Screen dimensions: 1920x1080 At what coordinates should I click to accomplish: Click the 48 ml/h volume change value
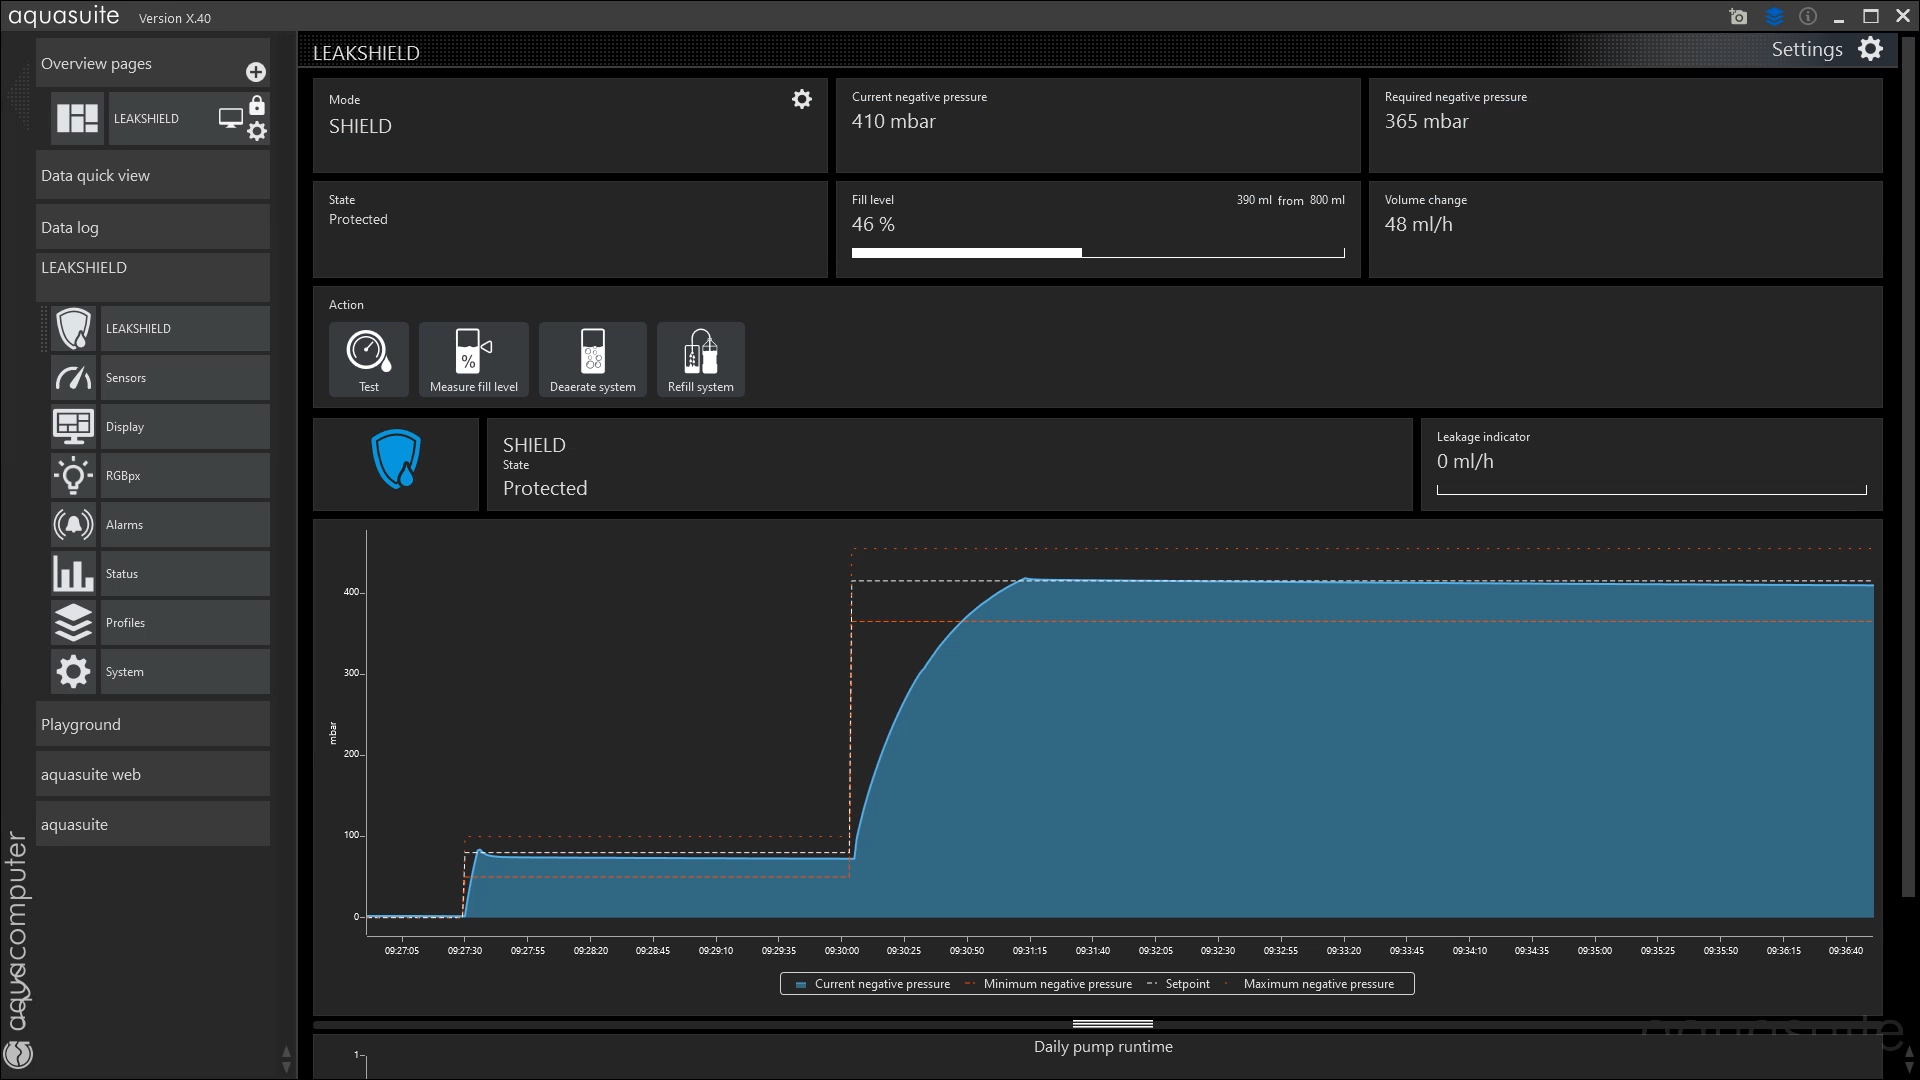[x=1418, y=224]
